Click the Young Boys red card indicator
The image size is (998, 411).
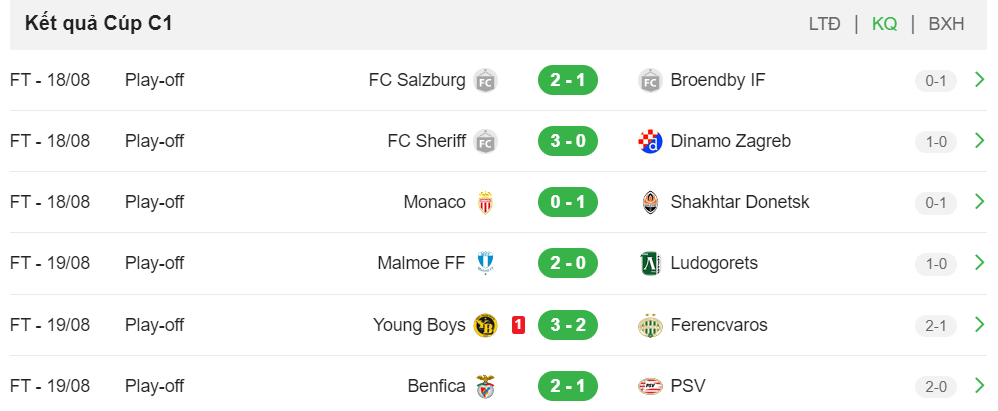point(518,325)
